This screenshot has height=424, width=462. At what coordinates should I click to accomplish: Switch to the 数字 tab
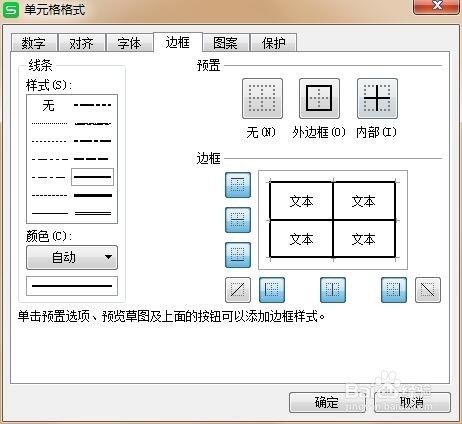point(34,43)
